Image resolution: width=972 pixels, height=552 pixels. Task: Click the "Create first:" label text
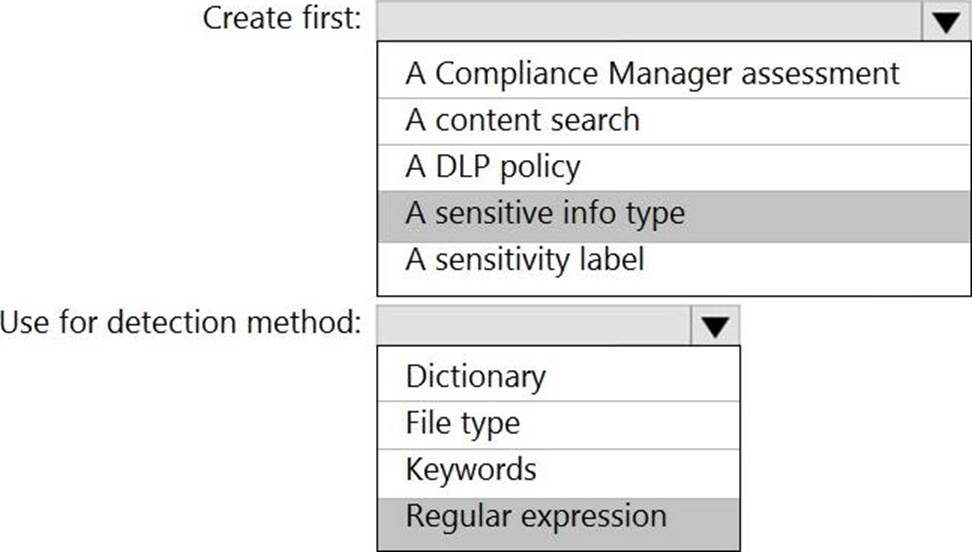tap(283, 19)
